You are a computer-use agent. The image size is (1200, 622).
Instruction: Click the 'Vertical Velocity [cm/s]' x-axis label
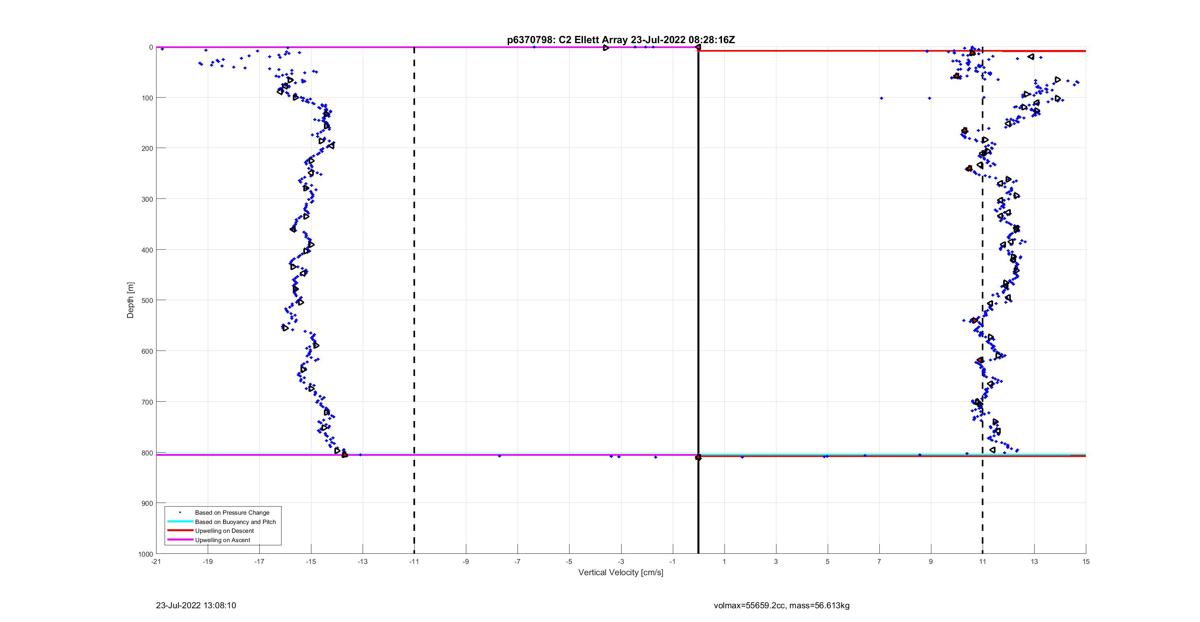coord(621,572)
